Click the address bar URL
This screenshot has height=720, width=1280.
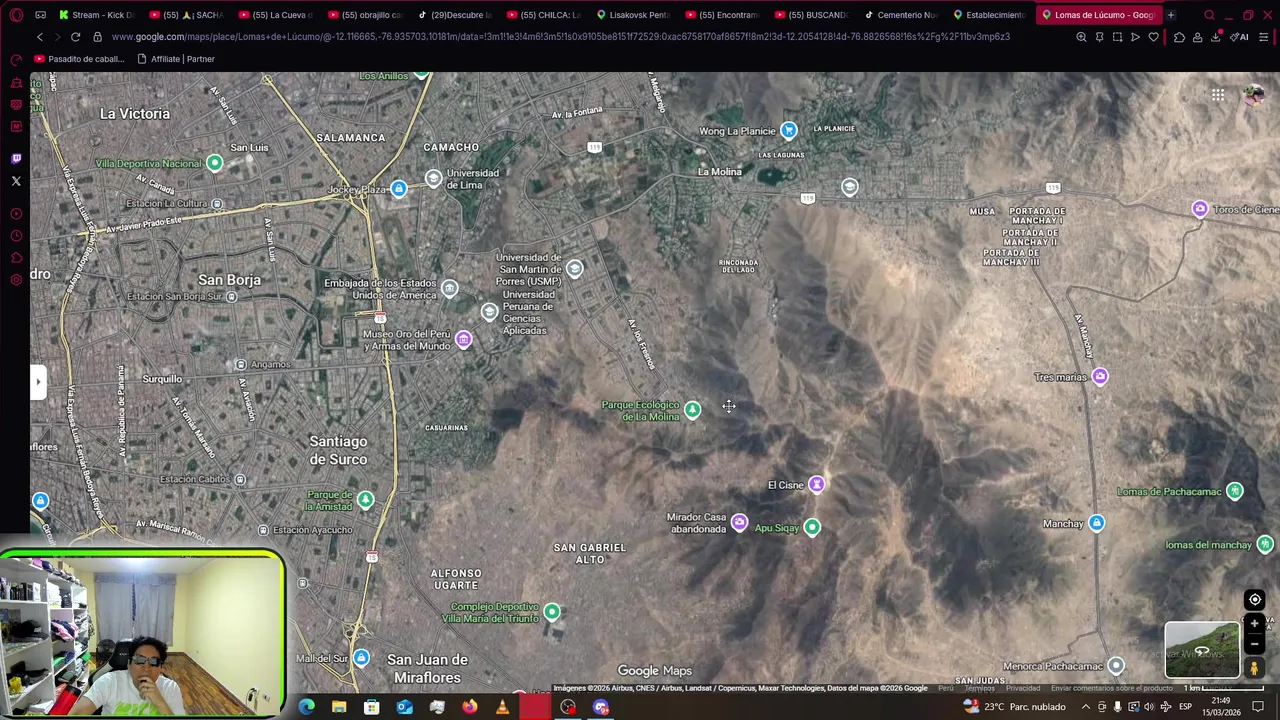point(560,37)
